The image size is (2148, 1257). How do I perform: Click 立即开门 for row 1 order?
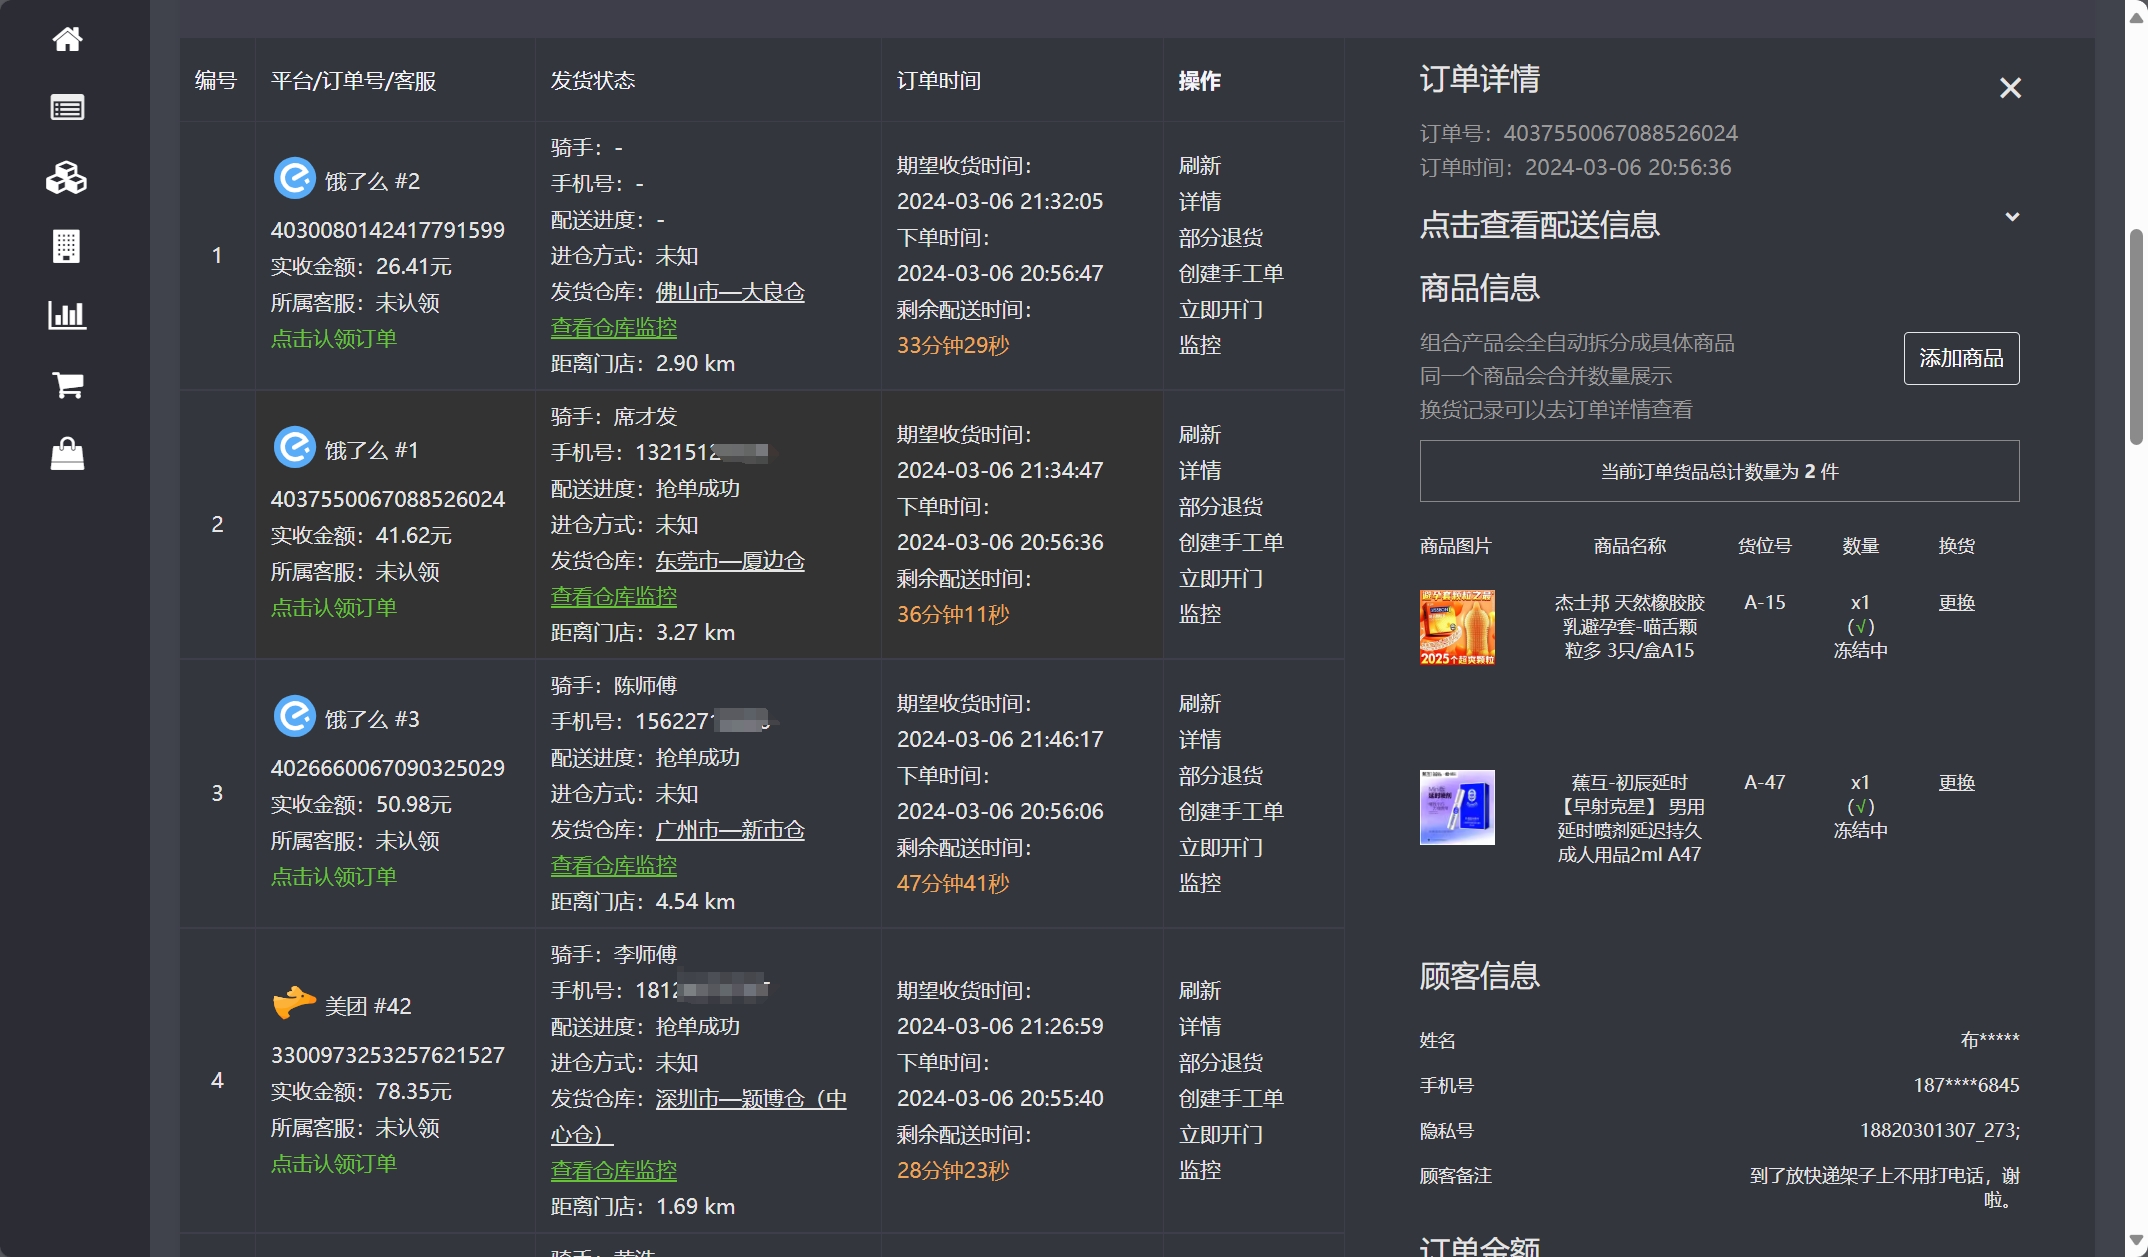point(1221,310)
